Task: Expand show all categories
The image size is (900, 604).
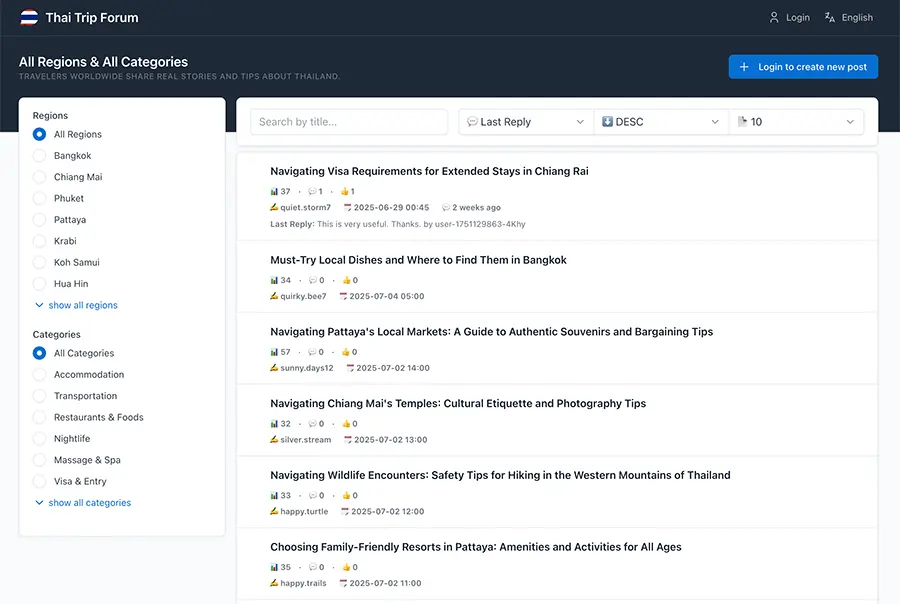Action: [x=83, y=502]
